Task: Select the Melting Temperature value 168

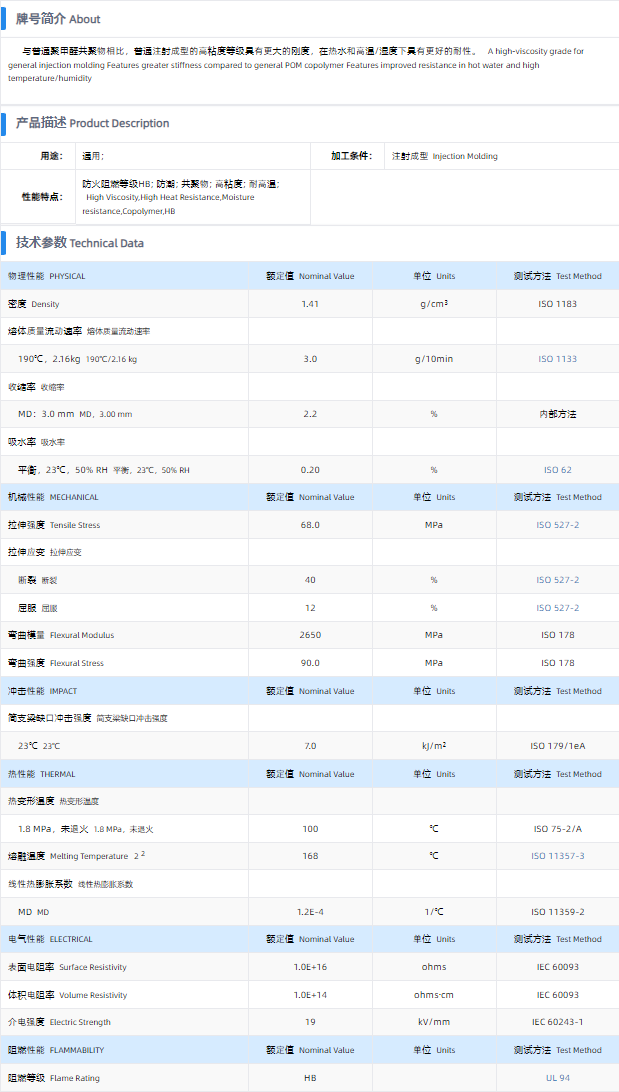Action: coord(310,856)
